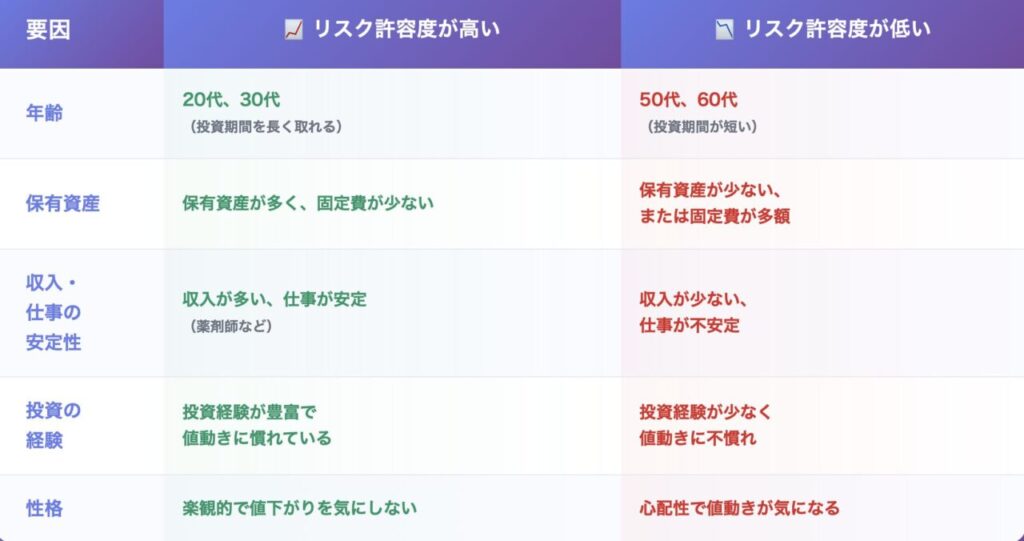The height and width of the screenshot is (541, 1024).
Task: Click the text 収入が少ない、仕事が不安定
Action: click(693, 312)
